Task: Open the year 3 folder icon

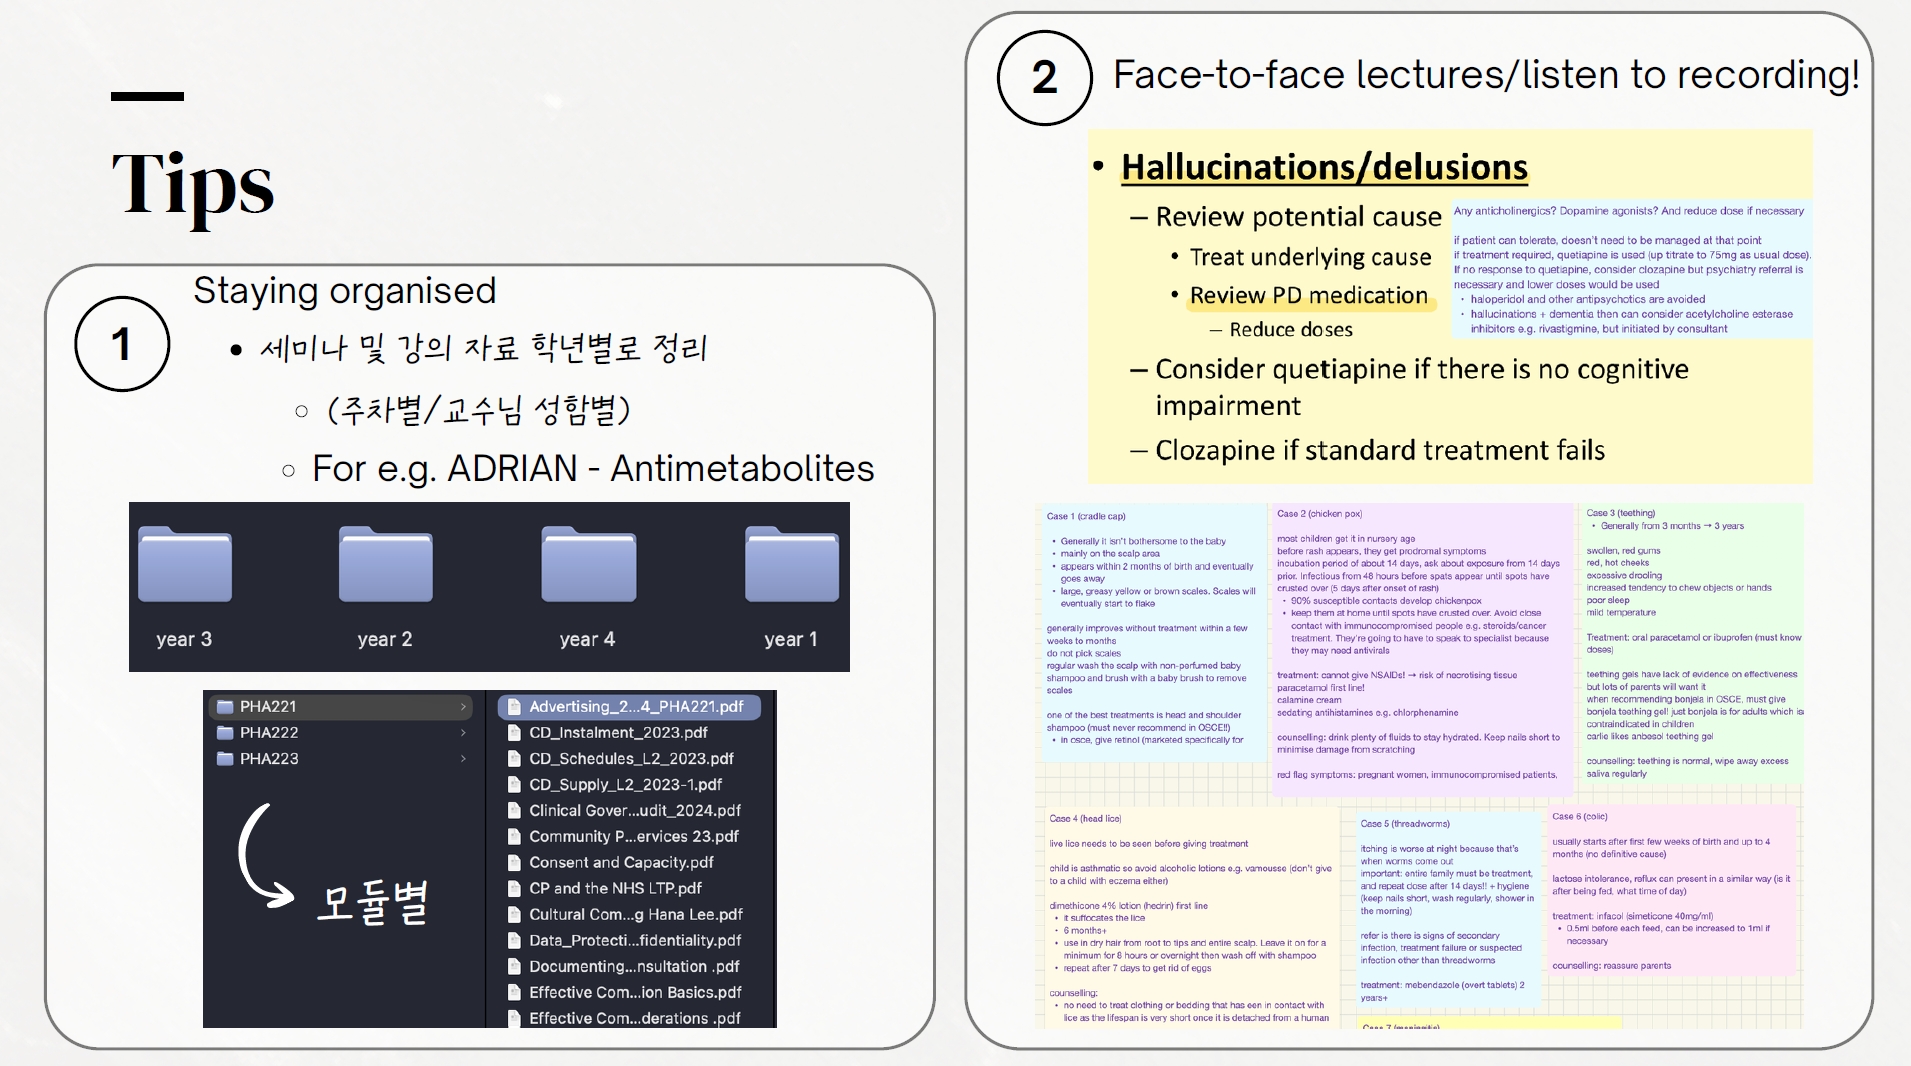Action: tap(185, 564)
